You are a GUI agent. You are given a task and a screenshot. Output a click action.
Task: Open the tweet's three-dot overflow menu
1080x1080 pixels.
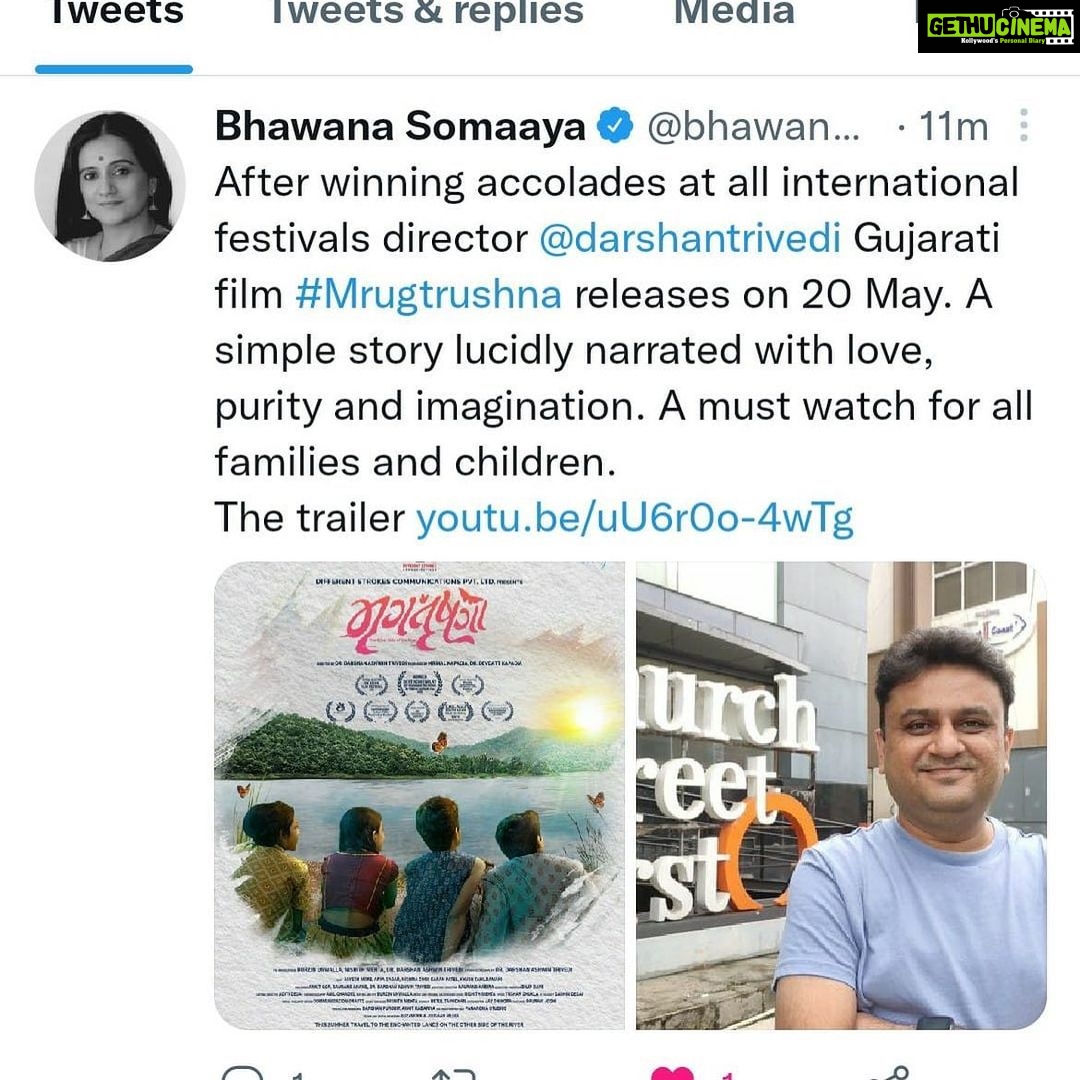1024,125
